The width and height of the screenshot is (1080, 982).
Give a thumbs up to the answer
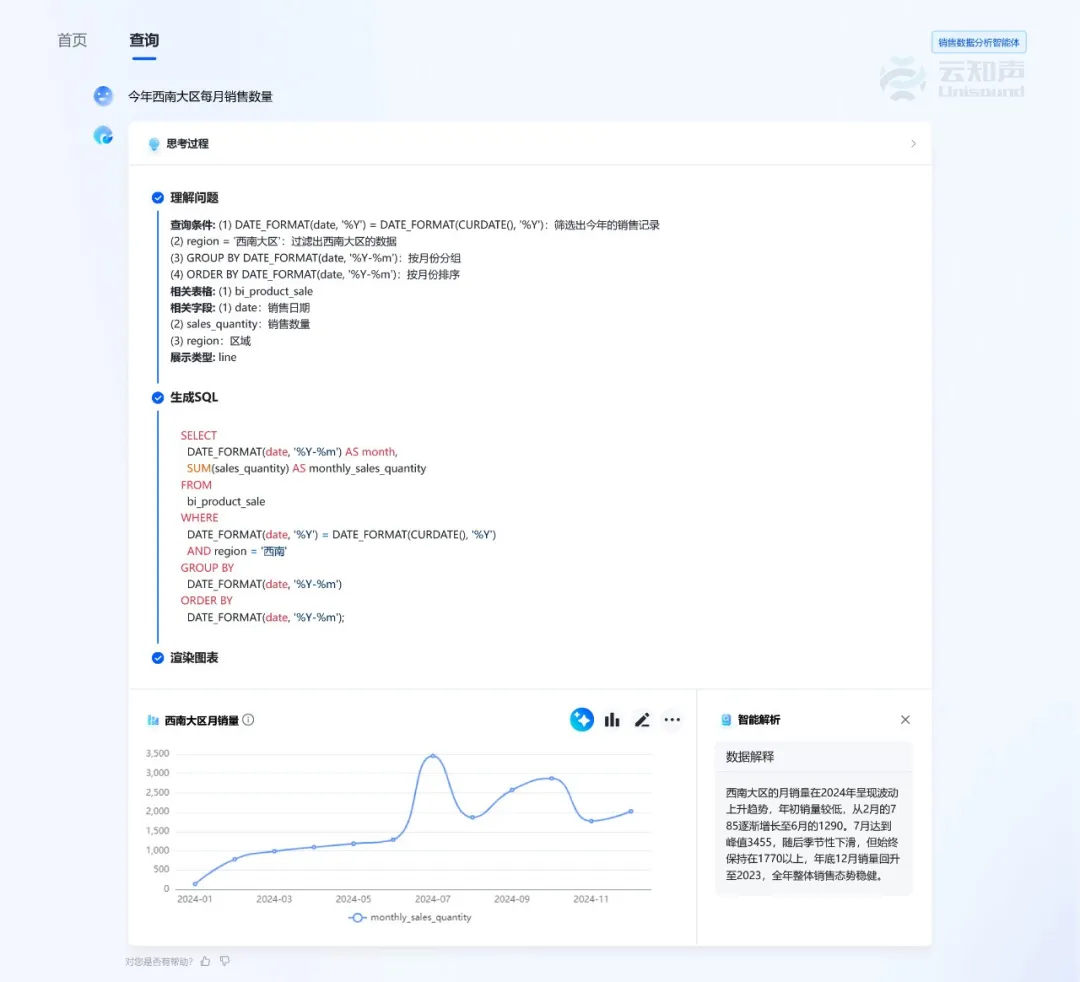coord(205,961)
